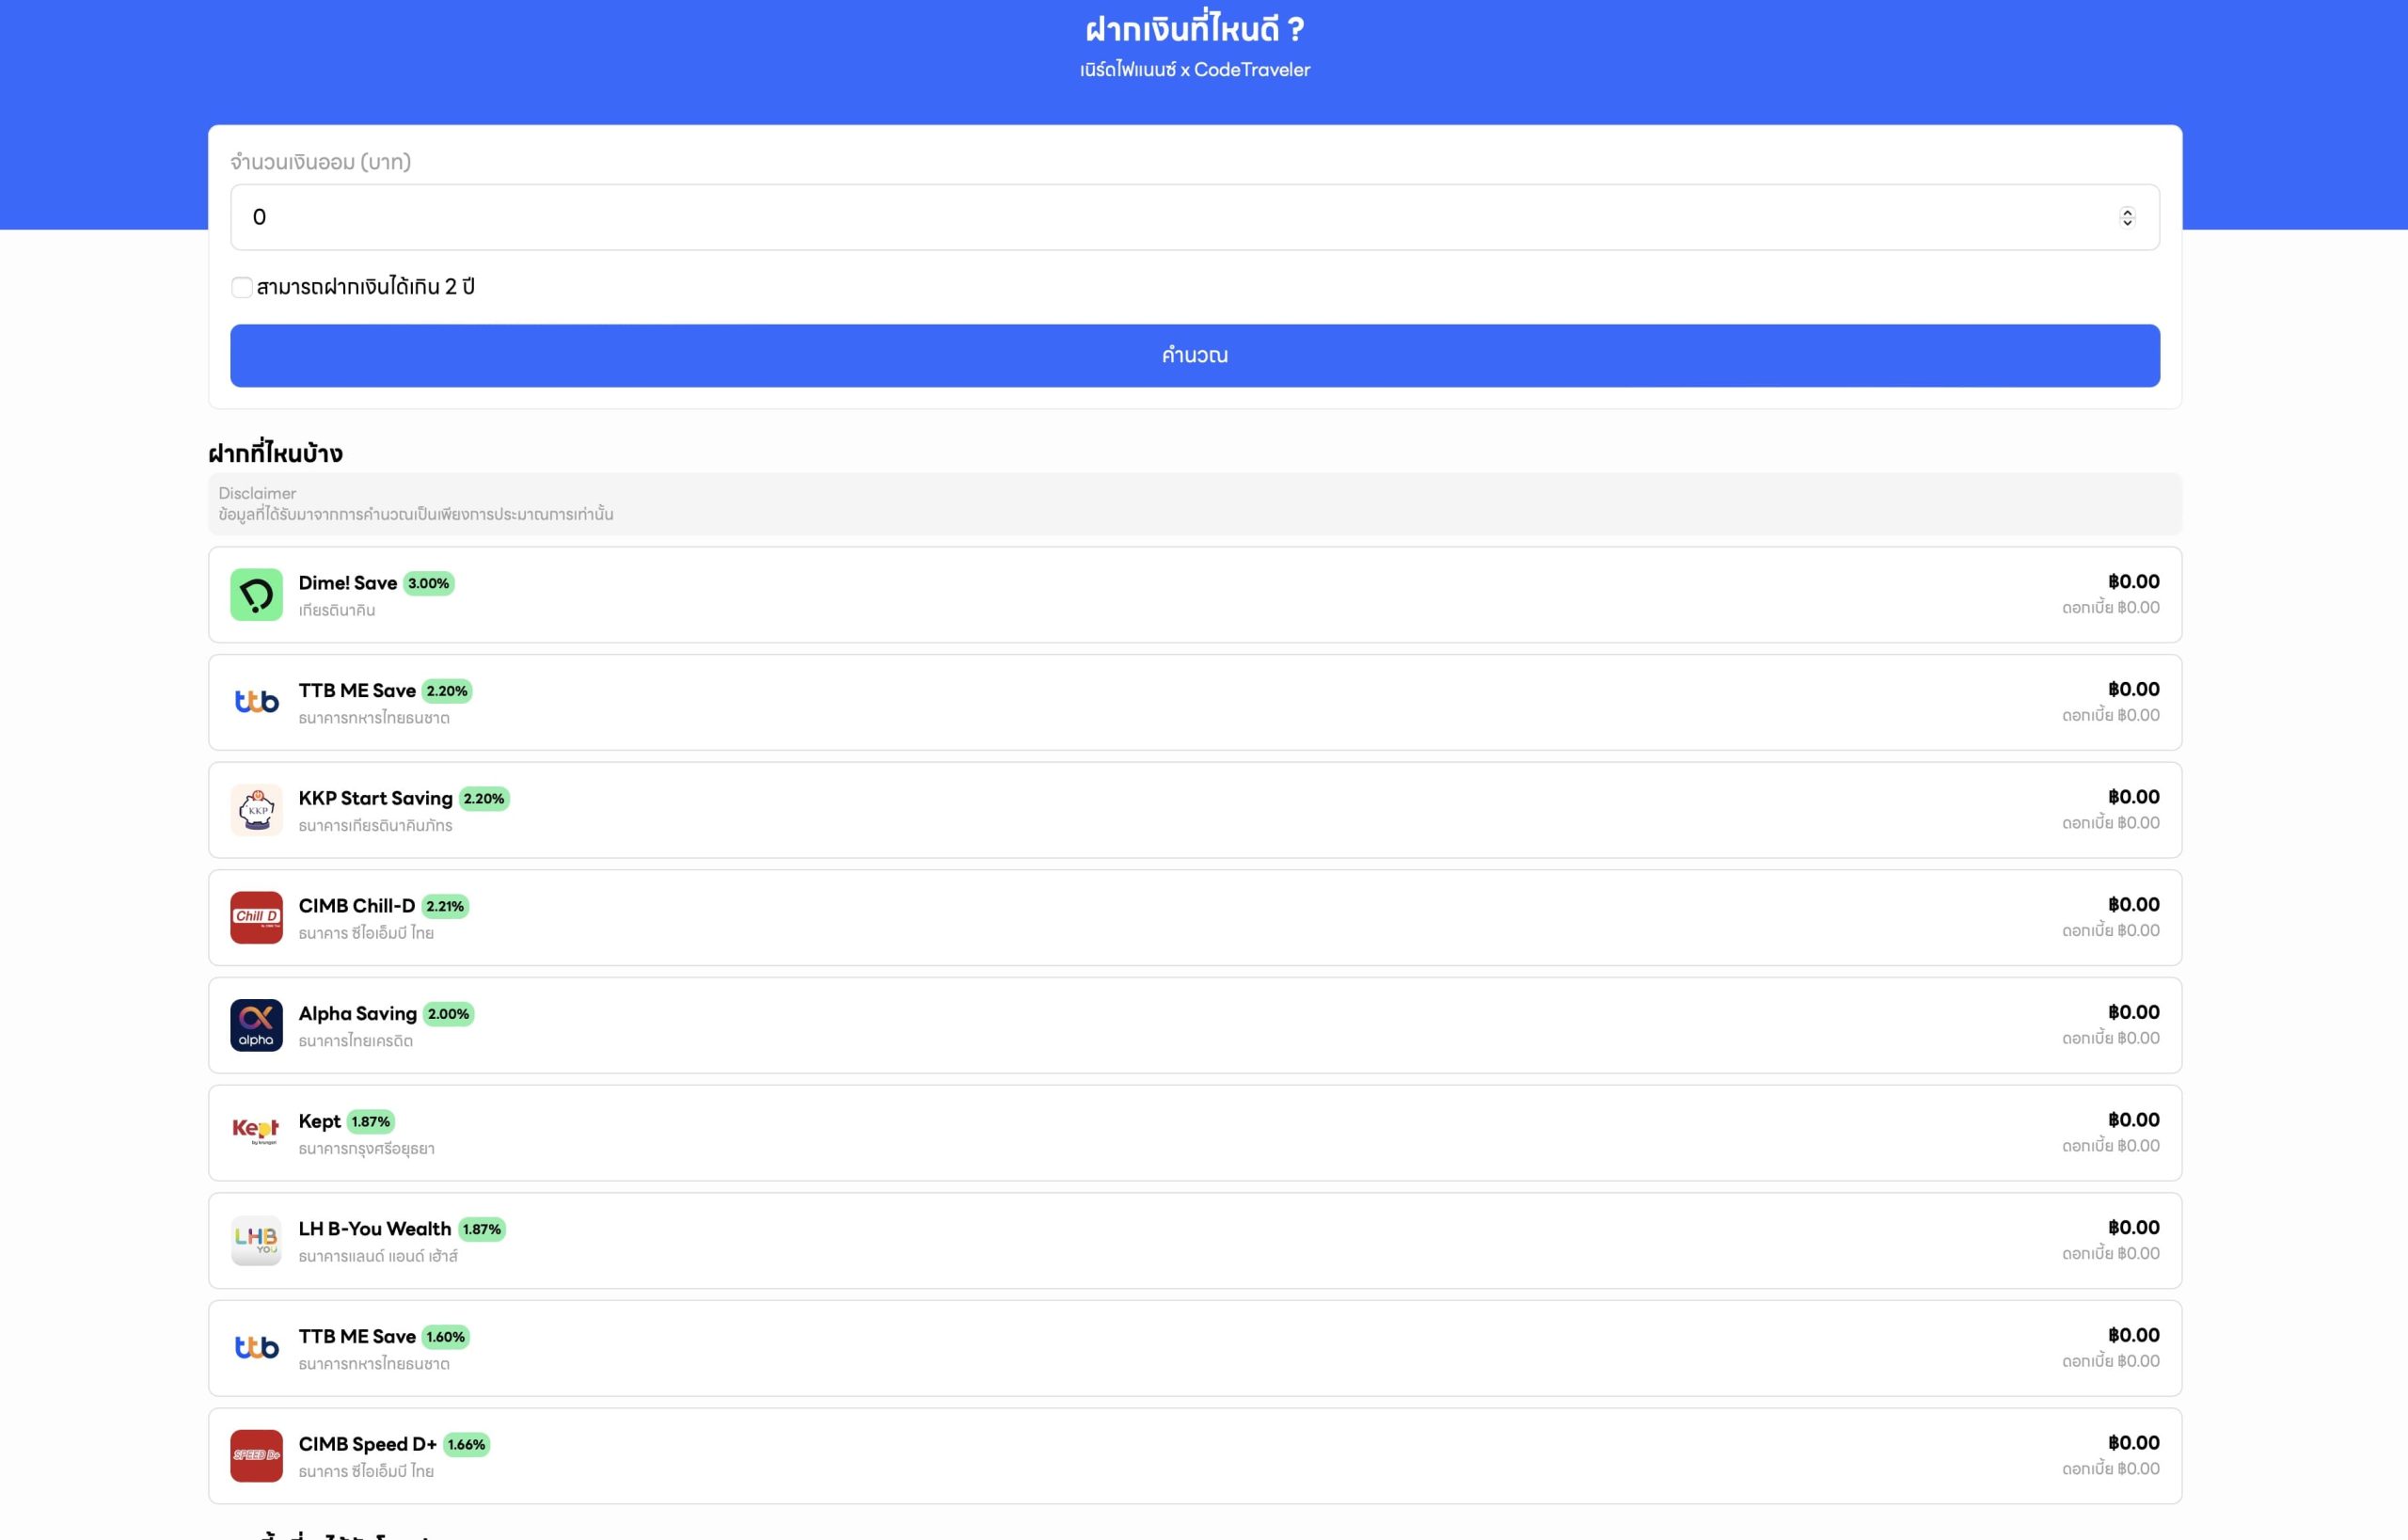
Task: Click the Dime! Save app icon
Action: [x=256, y=595]
